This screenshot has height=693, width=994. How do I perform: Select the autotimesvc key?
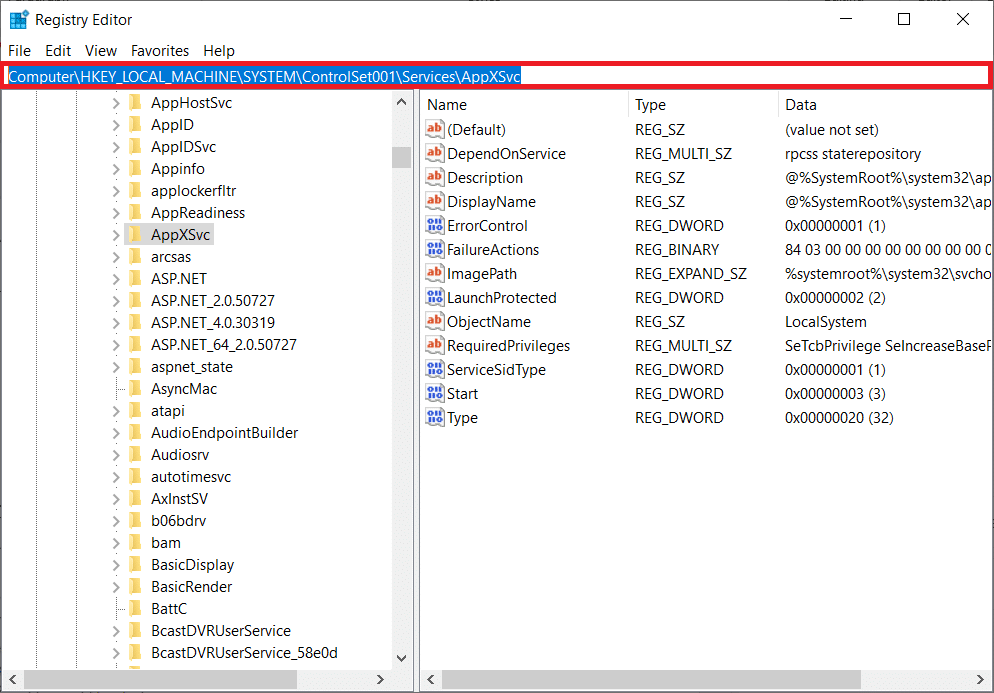tap(191, 477)
